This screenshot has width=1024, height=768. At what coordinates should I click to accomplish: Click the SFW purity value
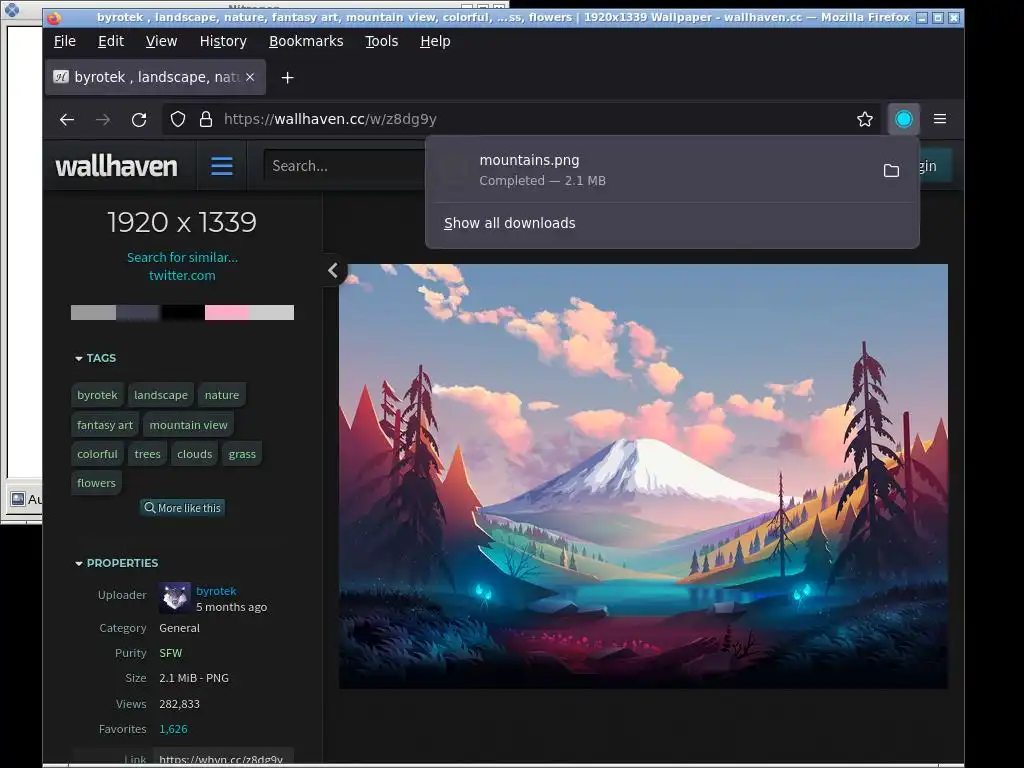pos(170,653)
